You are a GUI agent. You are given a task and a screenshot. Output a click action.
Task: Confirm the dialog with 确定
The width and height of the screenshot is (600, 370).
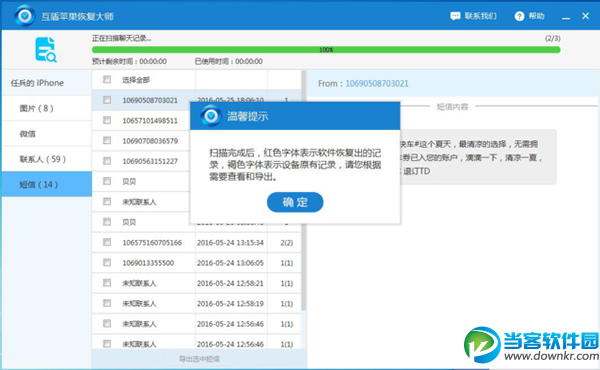[295, 202]
